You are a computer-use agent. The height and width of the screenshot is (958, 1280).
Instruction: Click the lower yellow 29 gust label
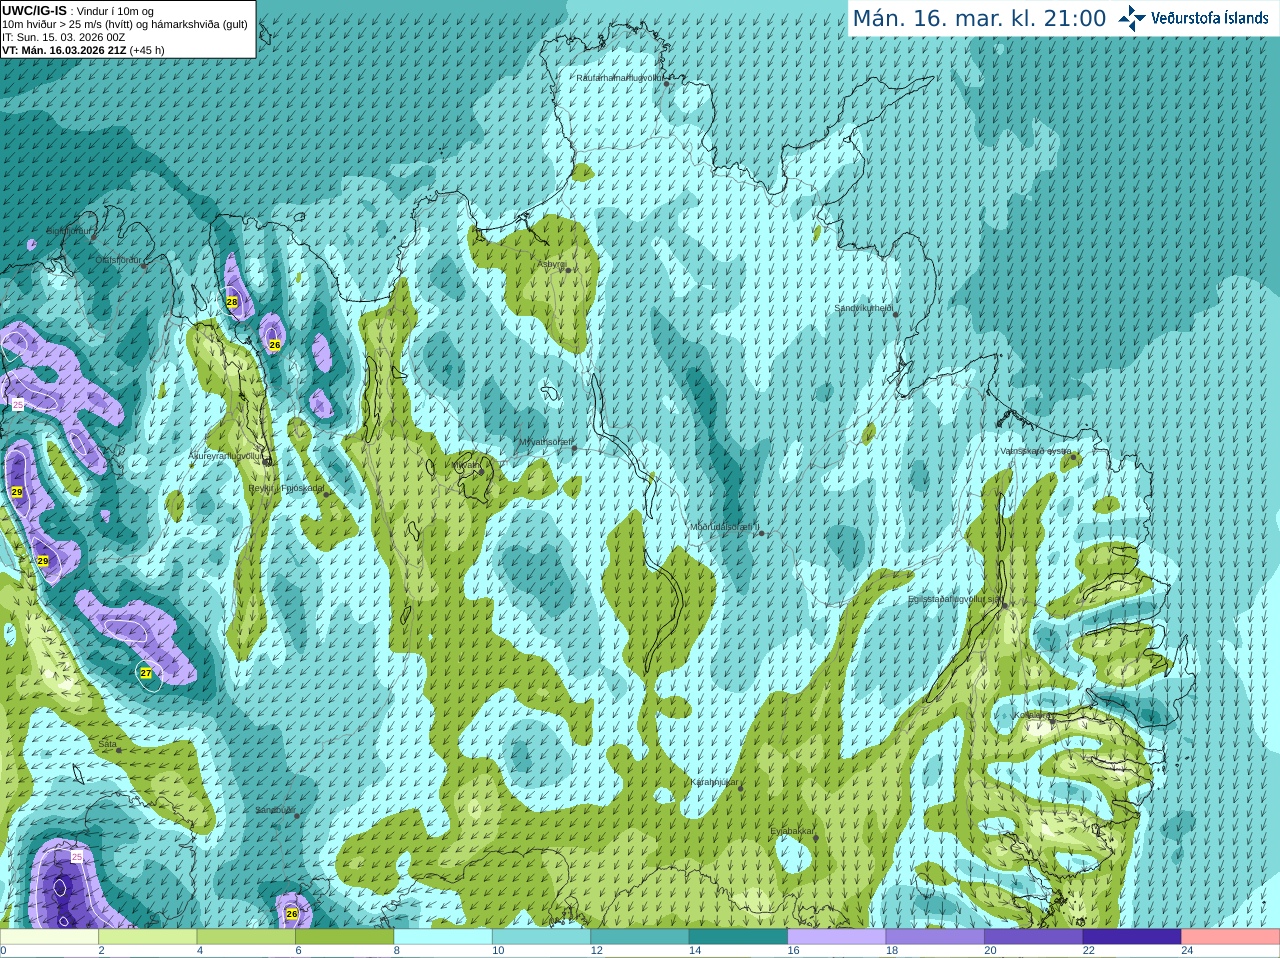[x=43, y=561]
